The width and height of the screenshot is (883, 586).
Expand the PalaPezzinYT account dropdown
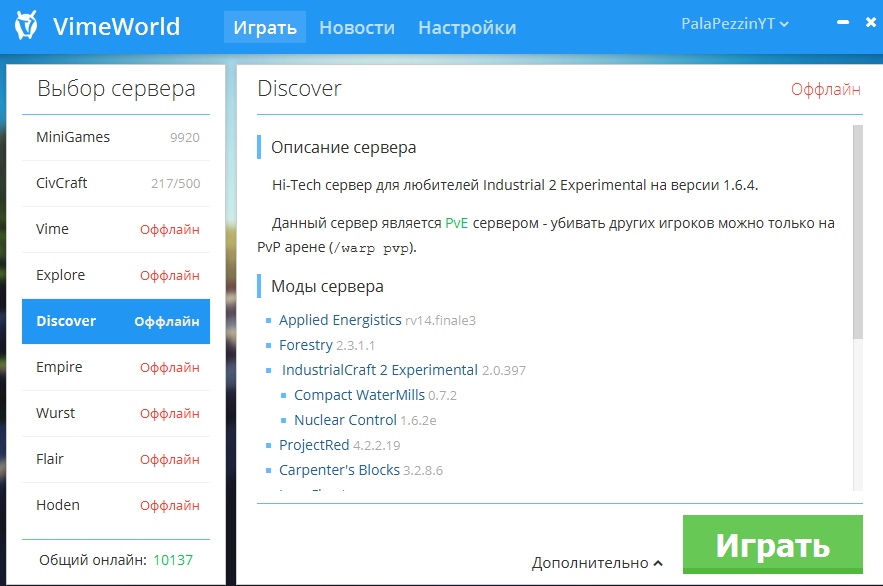tap(734, 24)
